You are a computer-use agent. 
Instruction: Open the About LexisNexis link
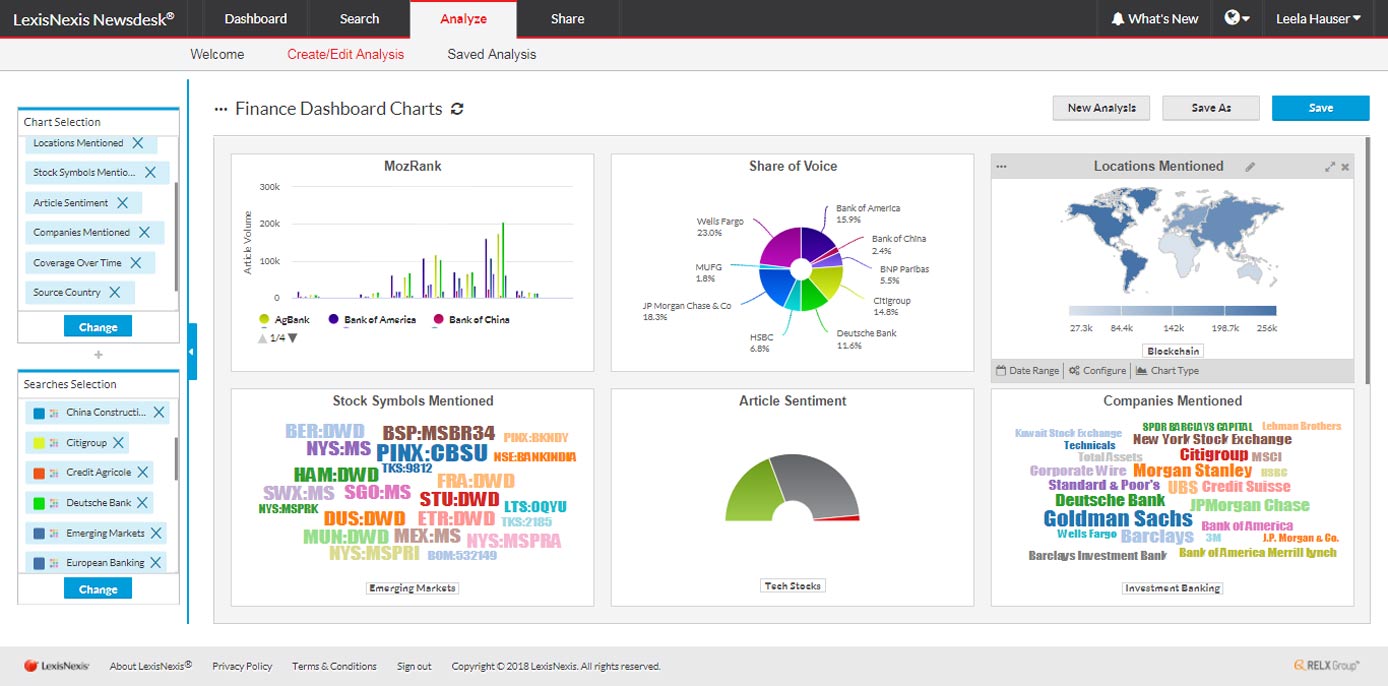(x=151, y=666)
